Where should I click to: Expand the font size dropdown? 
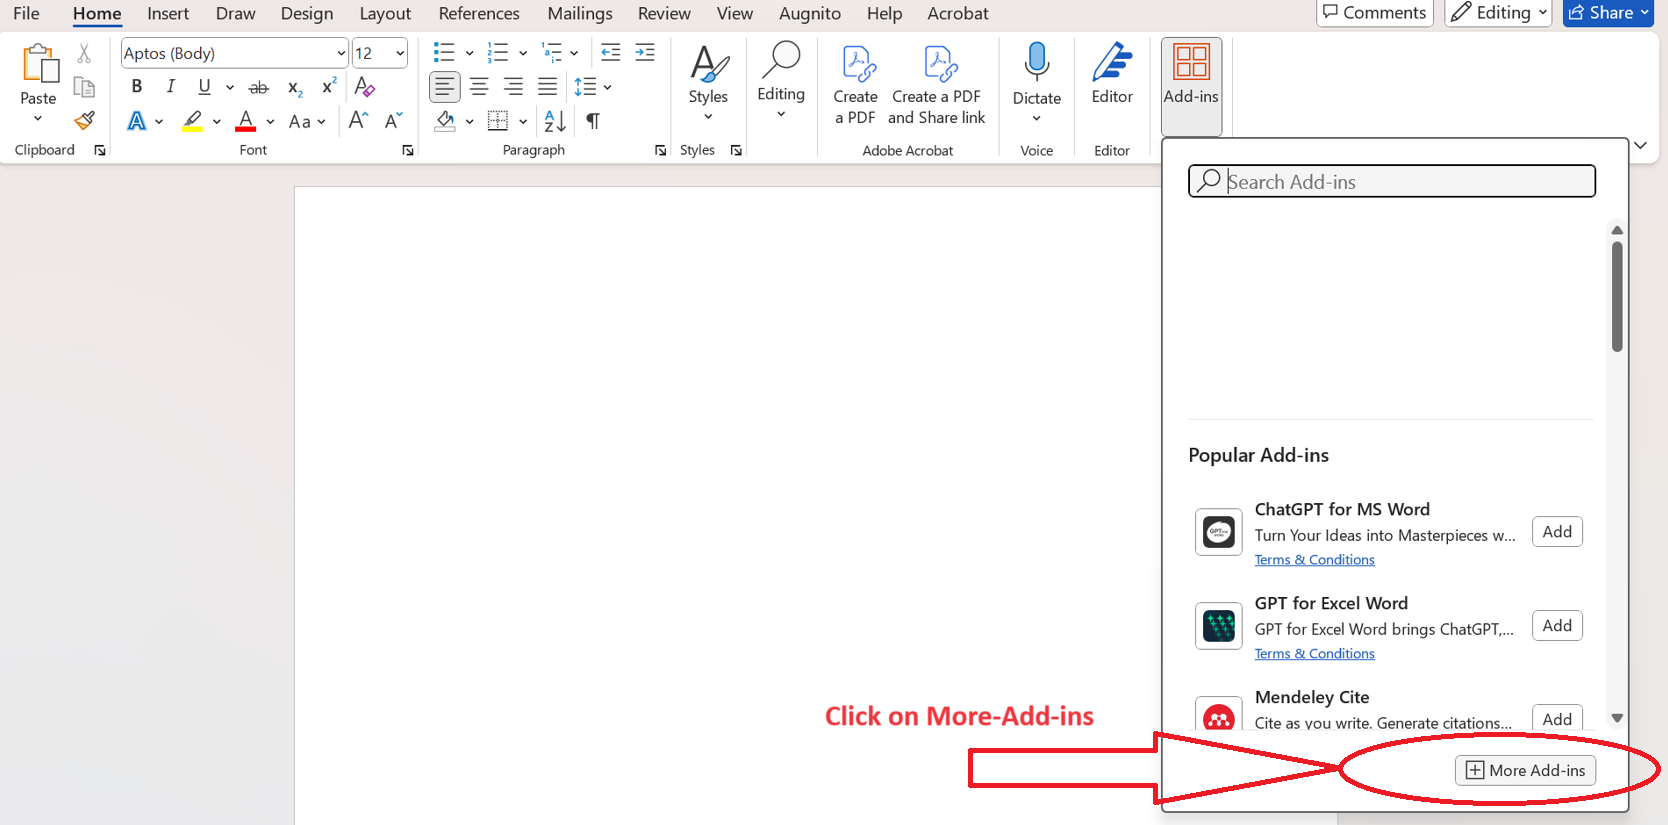point(400,53)
